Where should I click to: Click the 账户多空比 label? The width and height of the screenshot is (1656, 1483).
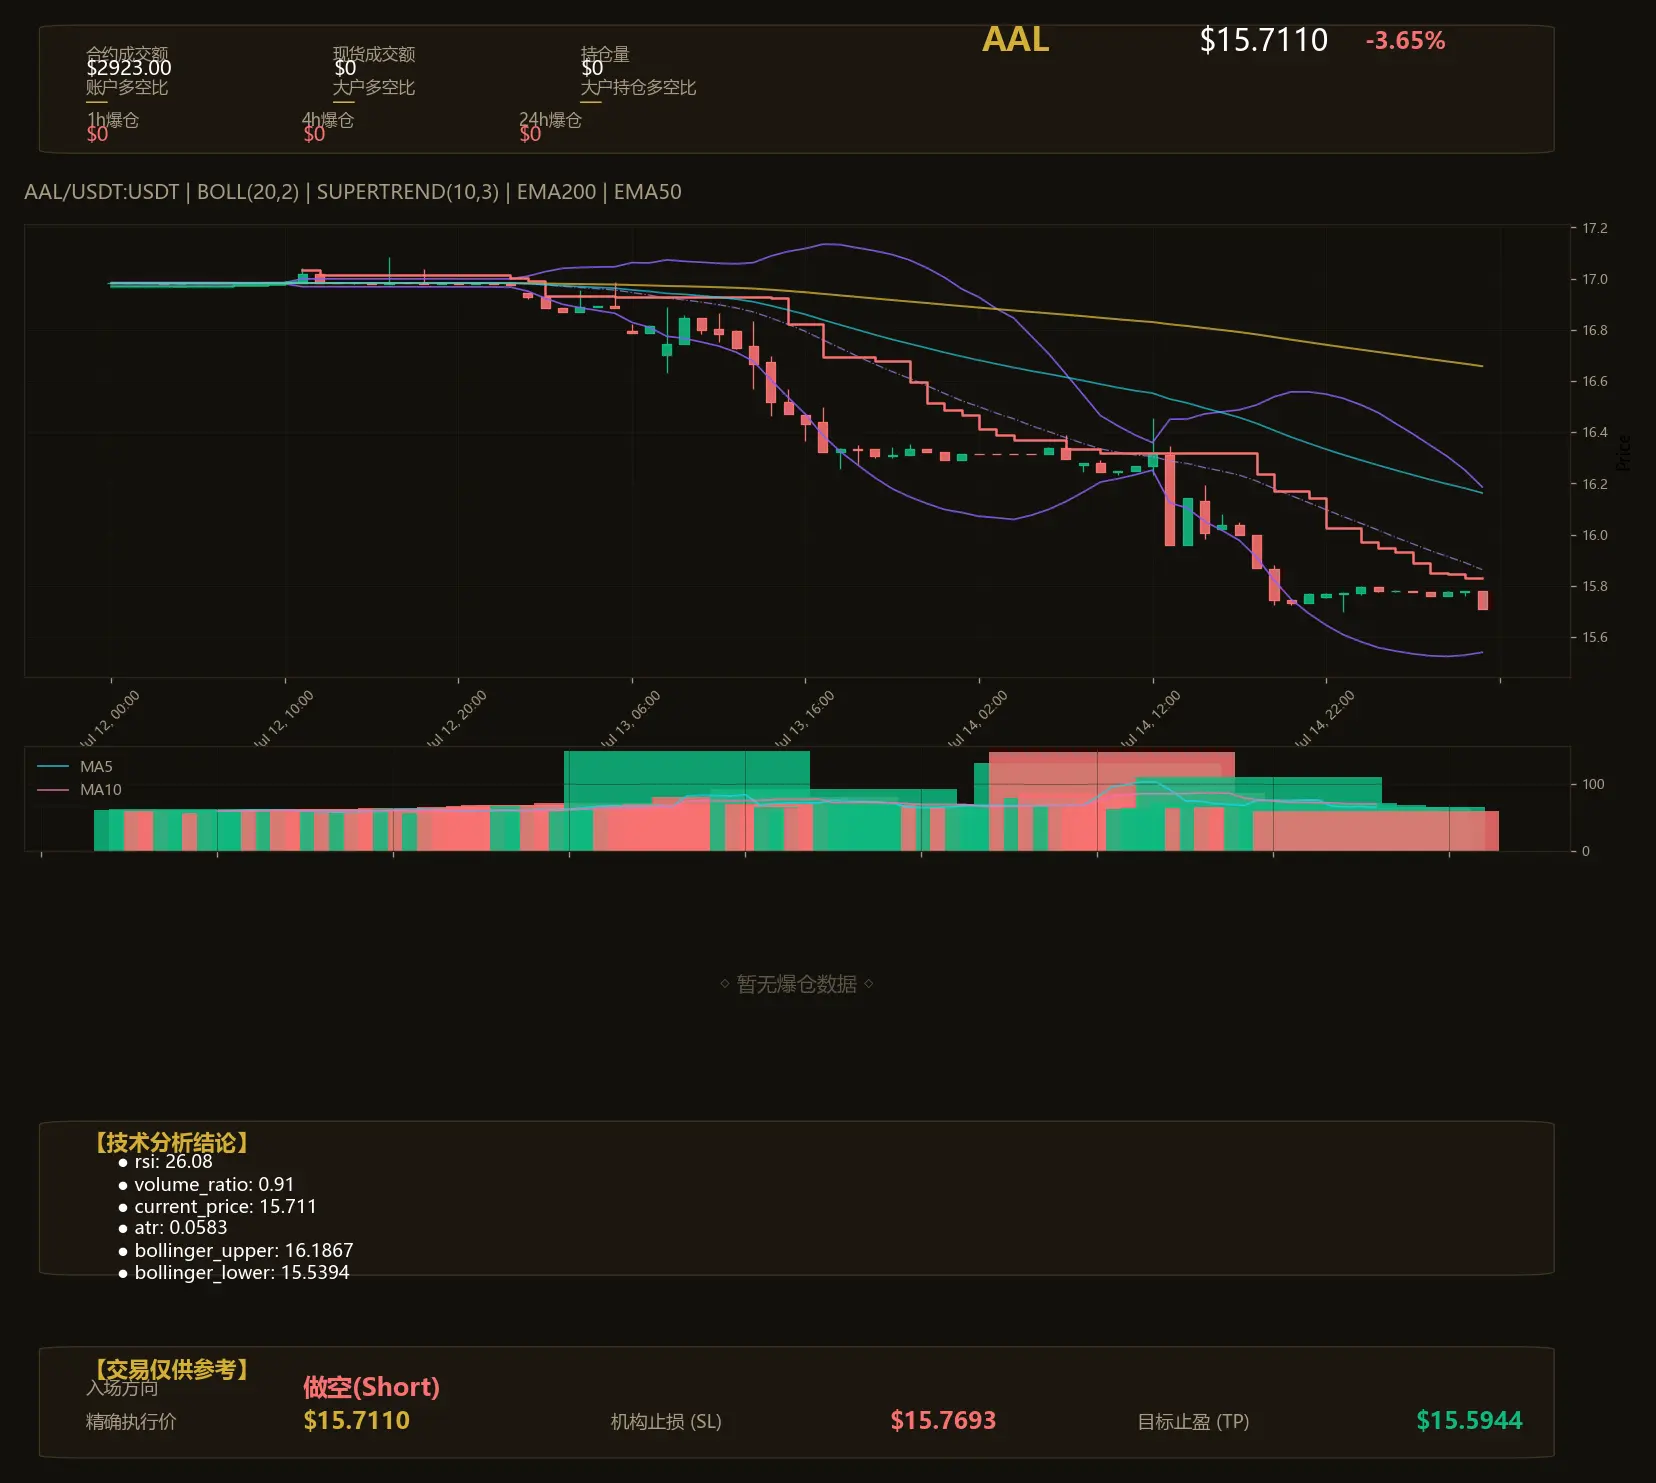(x=127, y=87)
